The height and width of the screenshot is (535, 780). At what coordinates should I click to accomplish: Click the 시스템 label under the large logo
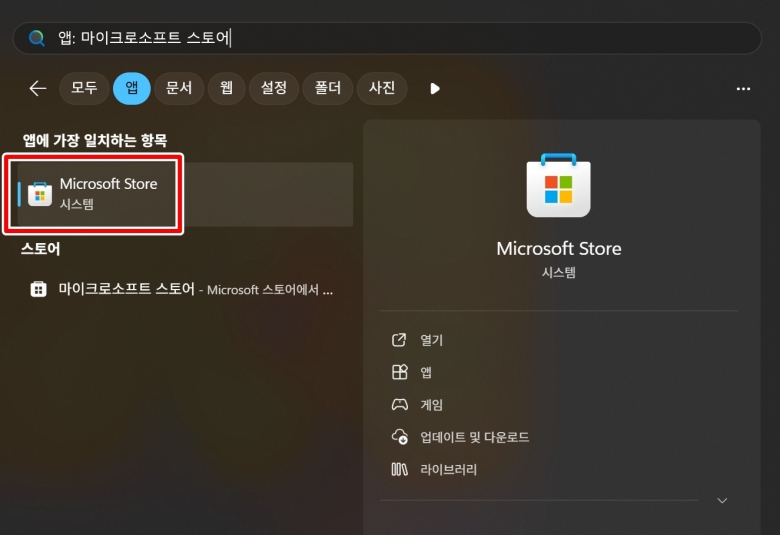coord(559,272)
